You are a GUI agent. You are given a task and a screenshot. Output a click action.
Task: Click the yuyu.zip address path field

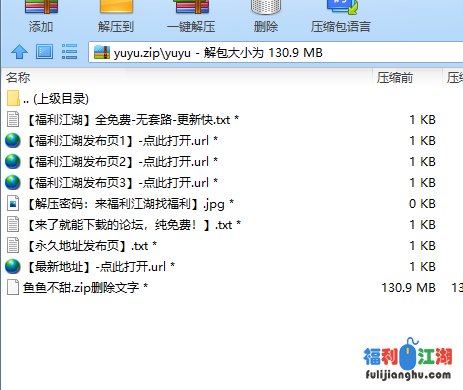pyautogui.click(x=275, y=52)
